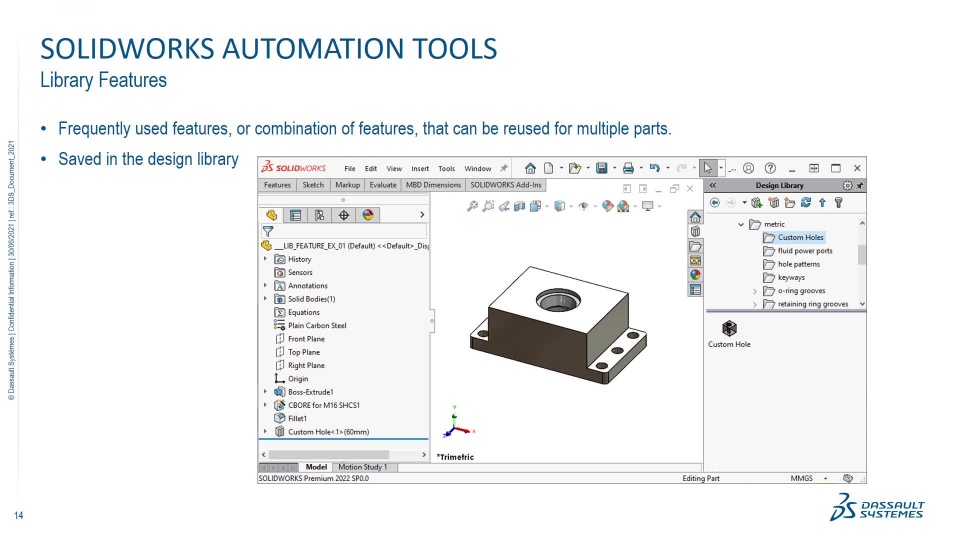Viewport: 960px width, 540px height.
Task: Open the user login profile icon
Action: point(748,168)
